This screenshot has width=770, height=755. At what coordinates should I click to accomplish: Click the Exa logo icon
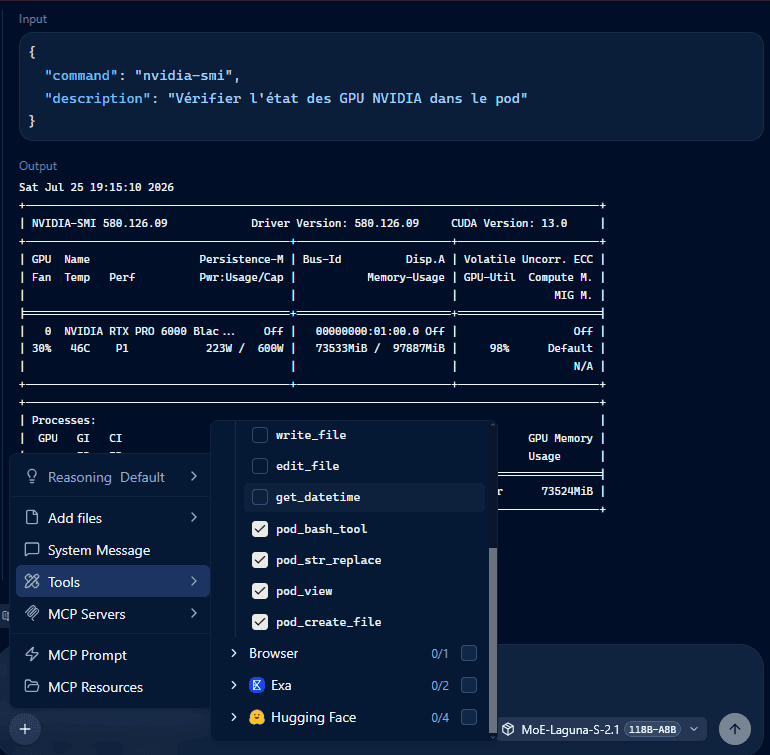[x=257, y=685]
